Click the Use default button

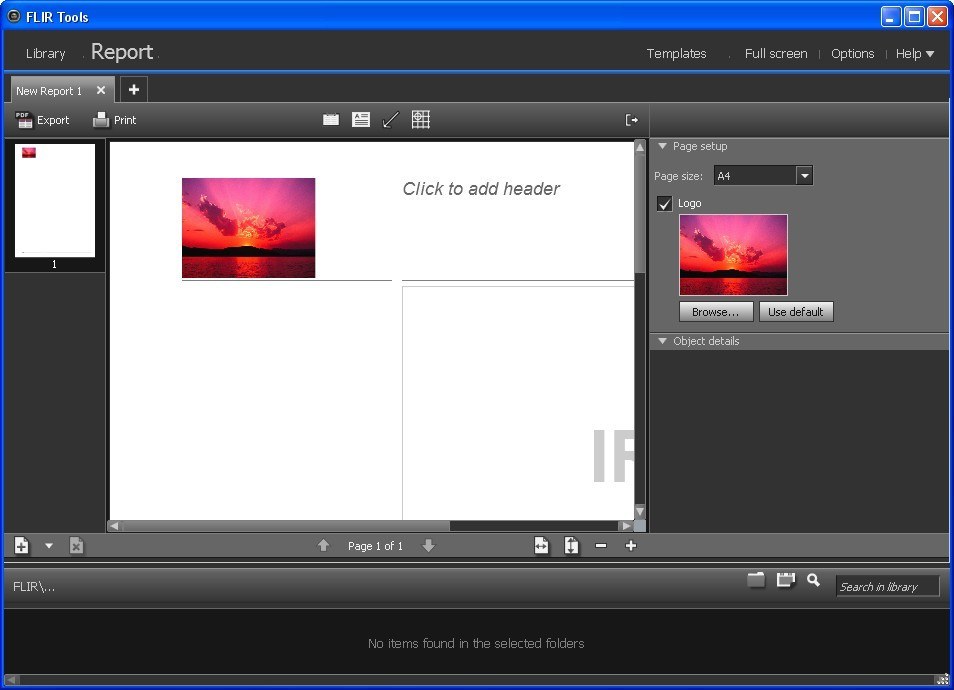[796, 311]
